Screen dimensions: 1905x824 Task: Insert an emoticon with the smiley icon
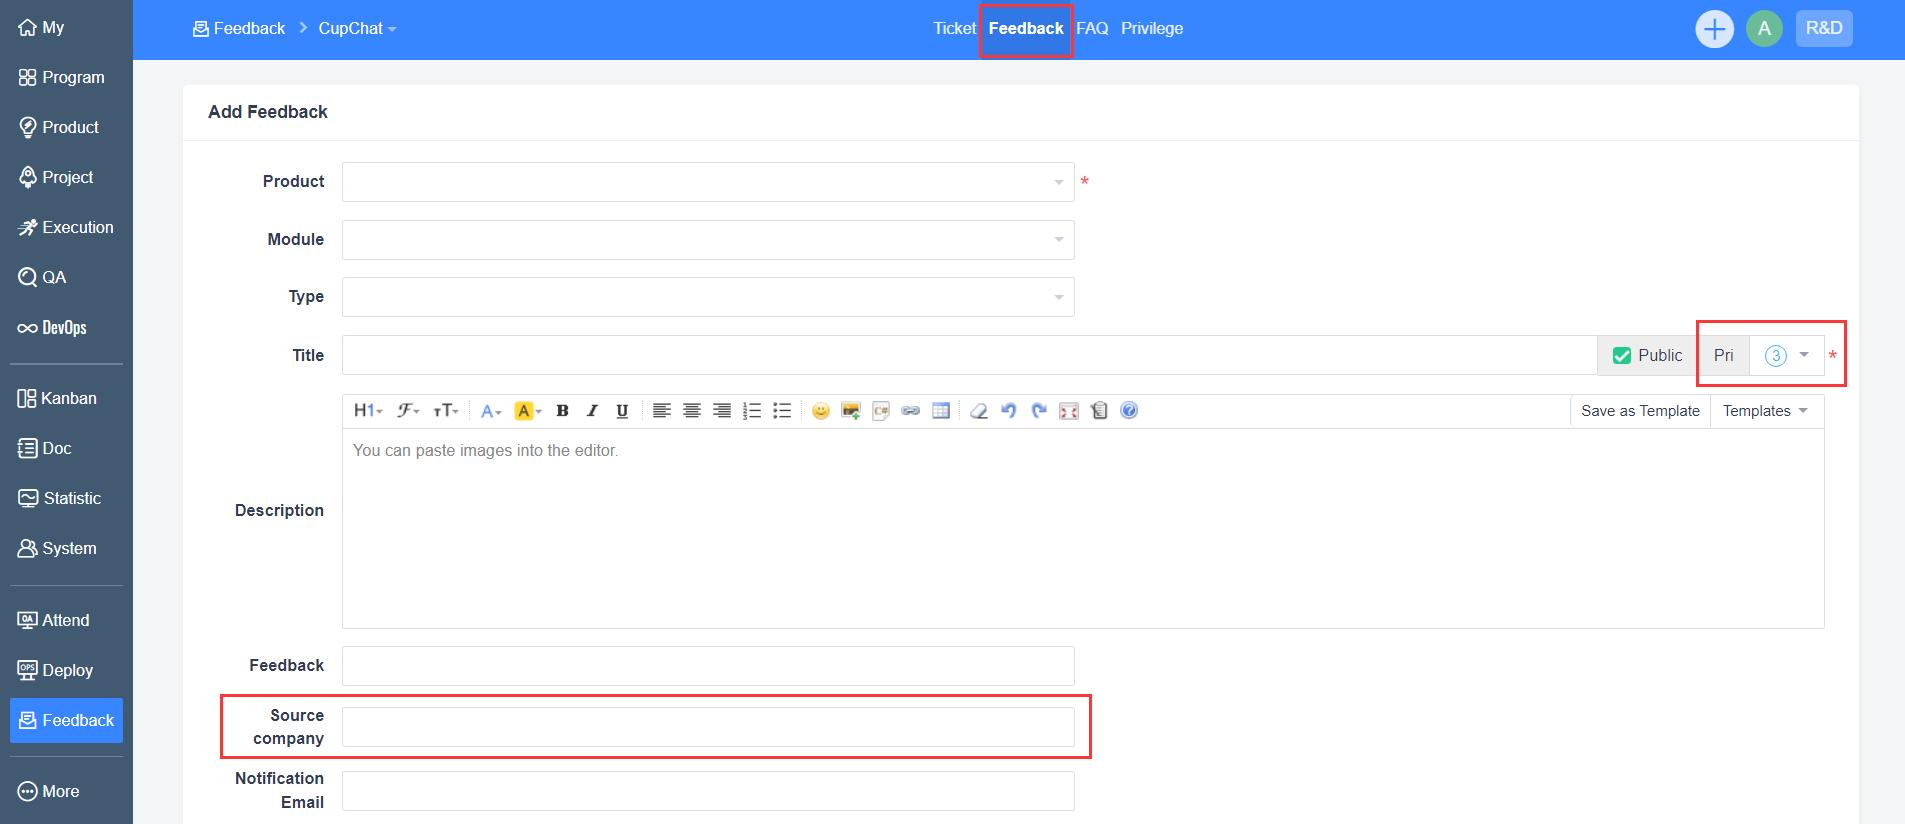[820, 411]
